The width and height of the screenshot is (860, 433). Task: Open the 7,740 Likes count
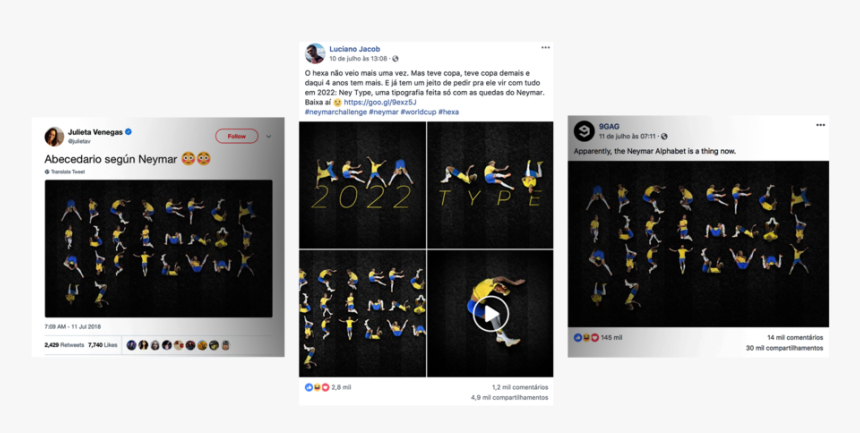(x=103, y=345)
